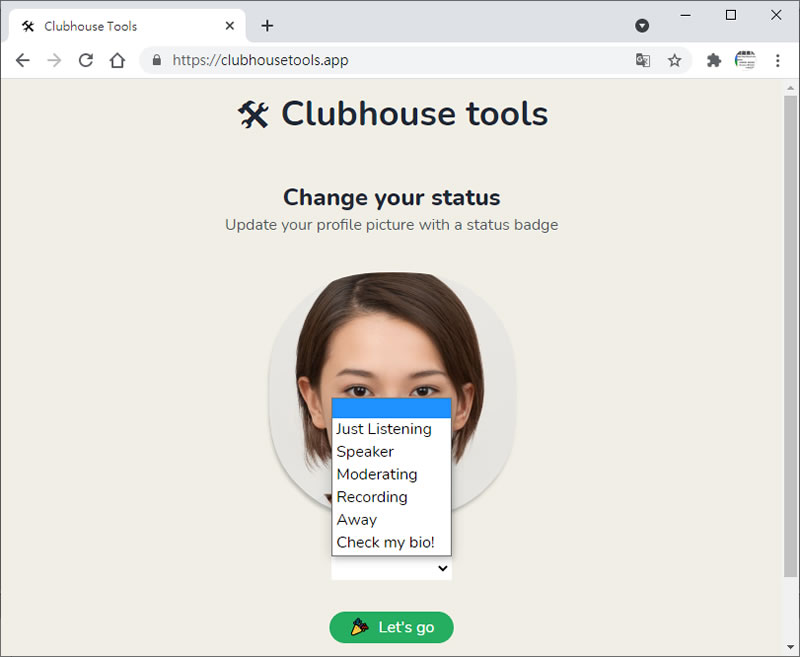
Task: Open new tab with plus button
Action: tap(267, 26)
